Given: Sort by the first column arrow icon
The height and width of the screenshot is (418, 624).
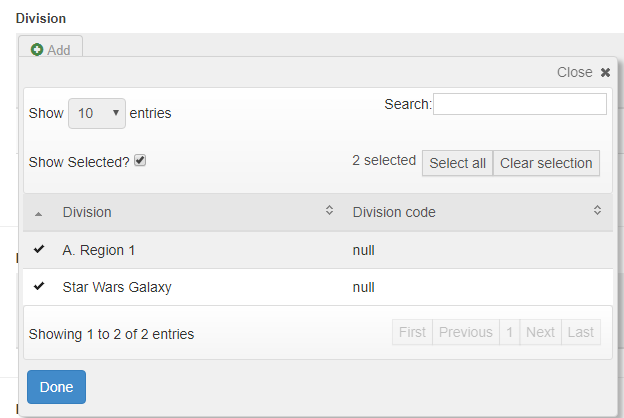Looking at the screenshot, I should (x=39, y=213).
